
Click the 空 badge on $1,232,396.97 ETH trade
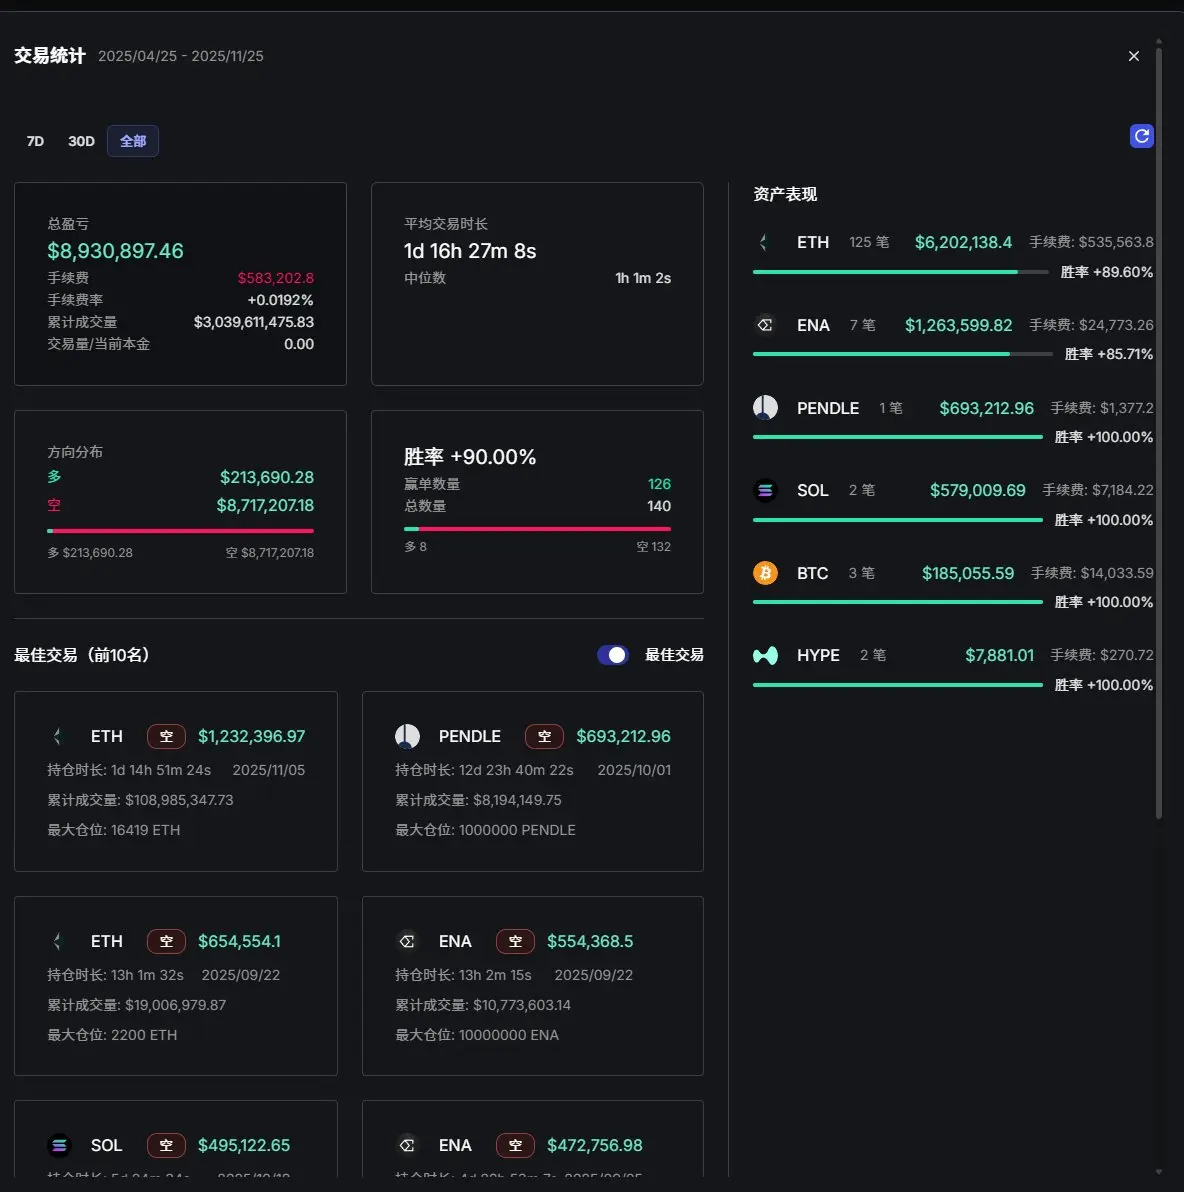pos(167,737)
